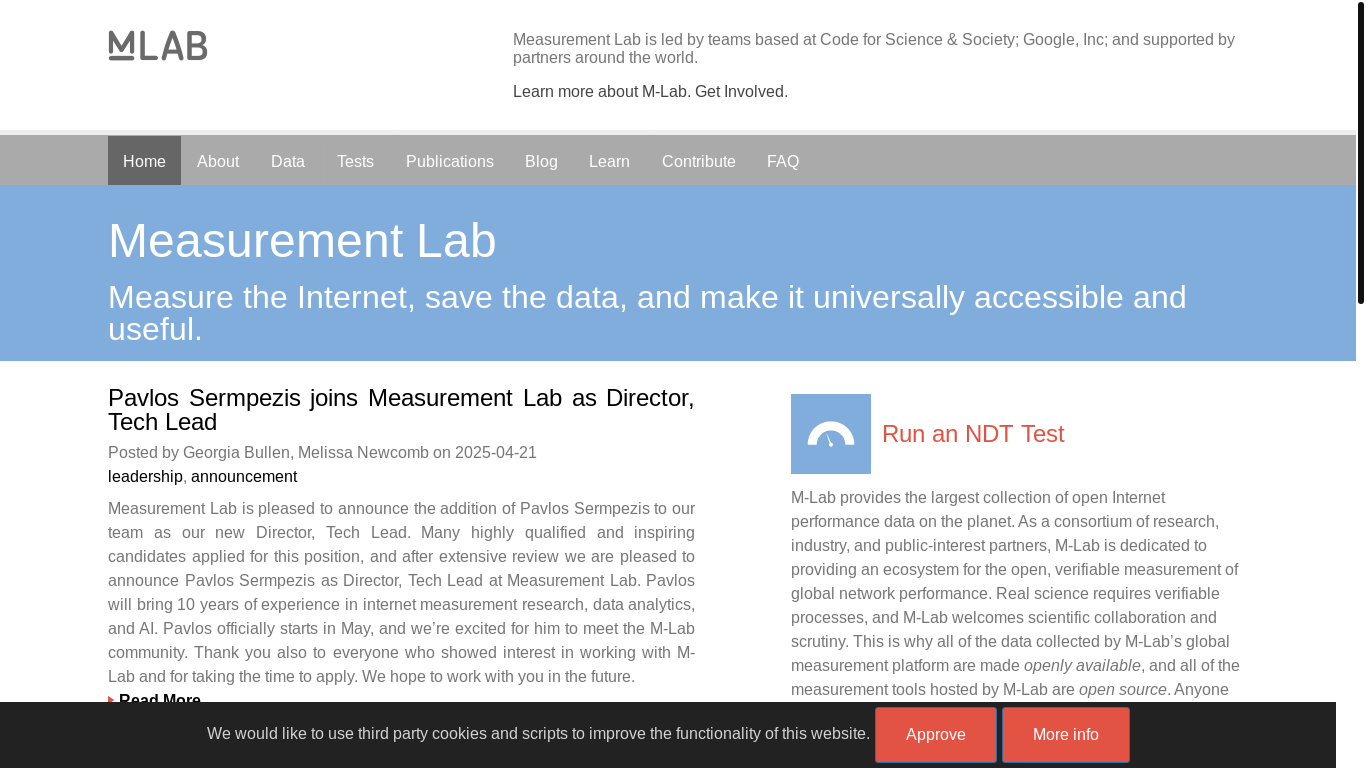Visit the Blog section
The width and height of the screenshot is (1366, 768).
[541, 161]
